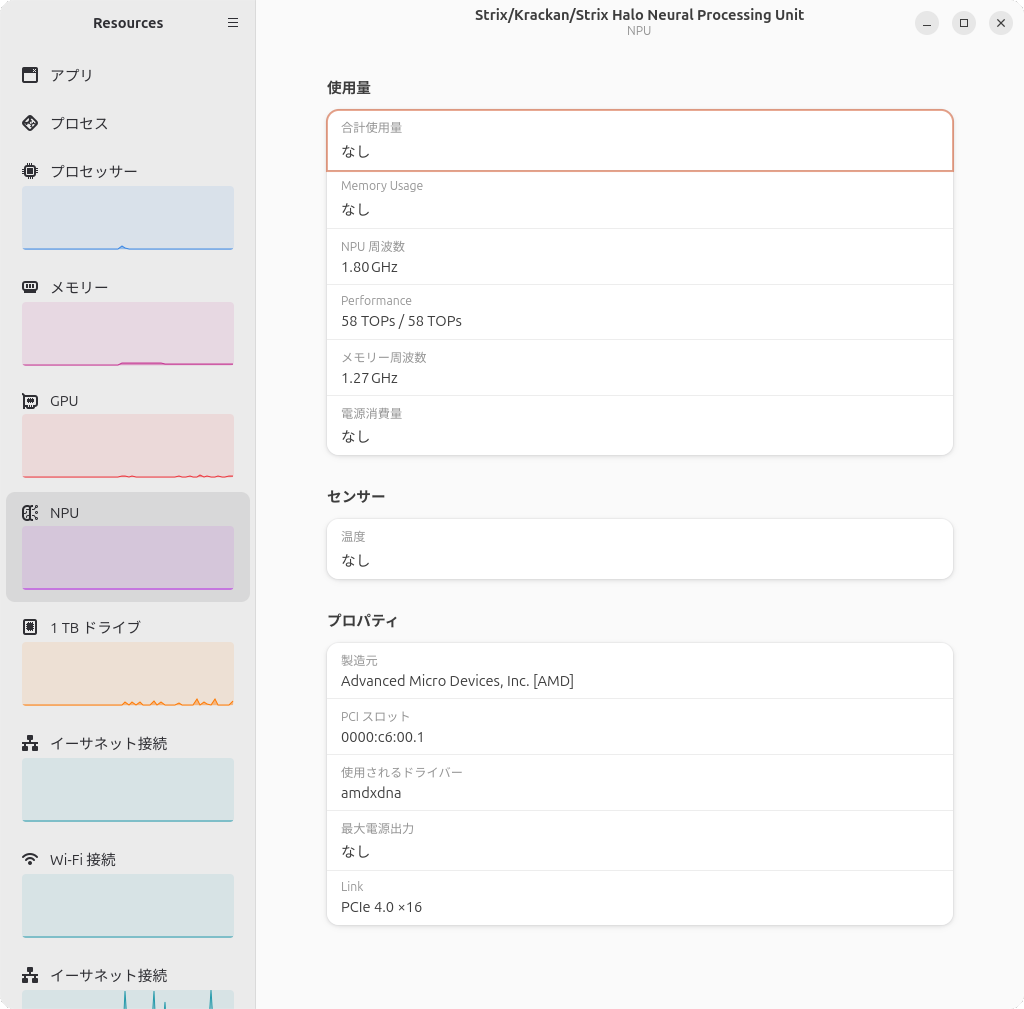Screen dimensions: 1024x1009
Task: Click the 温度 sensor row
Action: tap(639, 548)
